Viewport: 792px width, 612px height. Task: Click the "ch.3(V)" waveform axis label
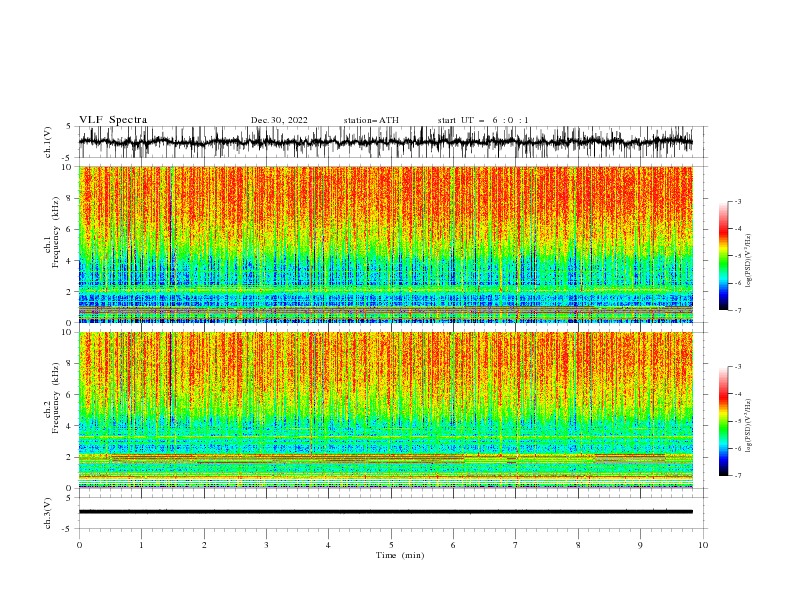48,513
